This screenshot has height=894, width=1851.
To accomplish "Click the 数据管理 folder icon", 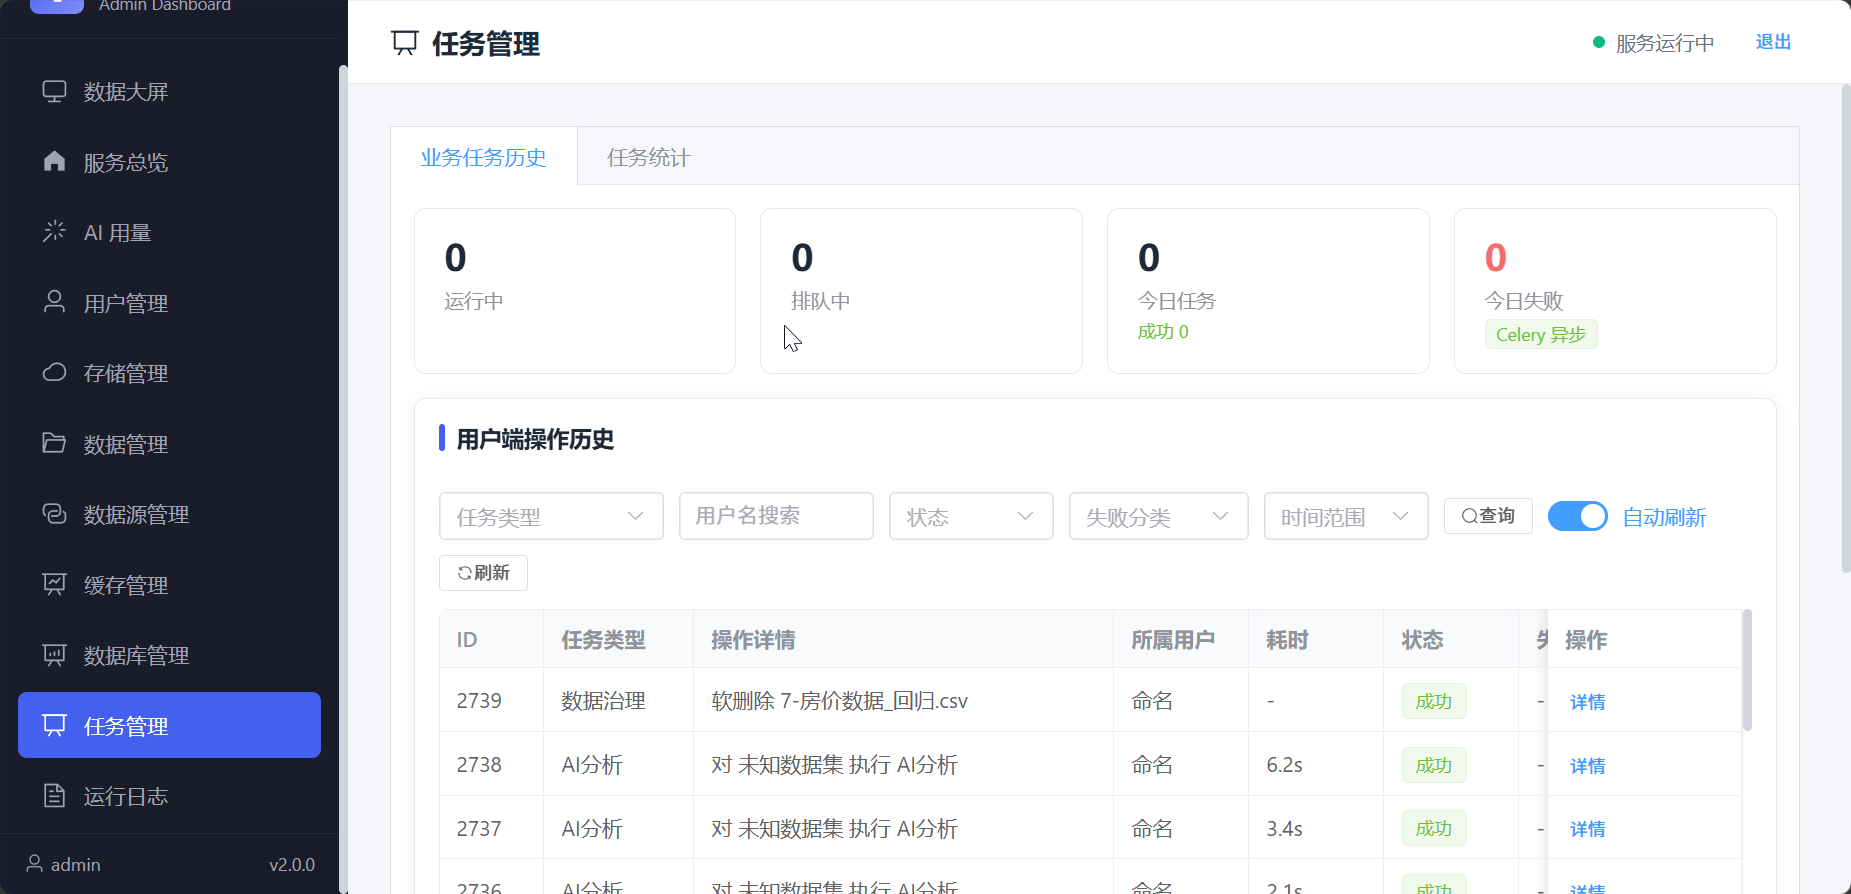I will [54, 443].
